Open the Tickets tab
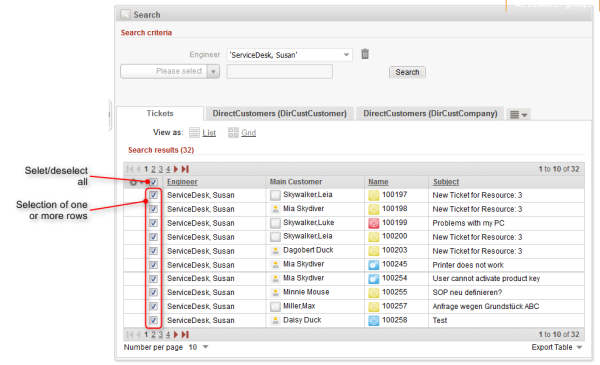The height and width of the screenshot is (365, 600). point(160,113)
